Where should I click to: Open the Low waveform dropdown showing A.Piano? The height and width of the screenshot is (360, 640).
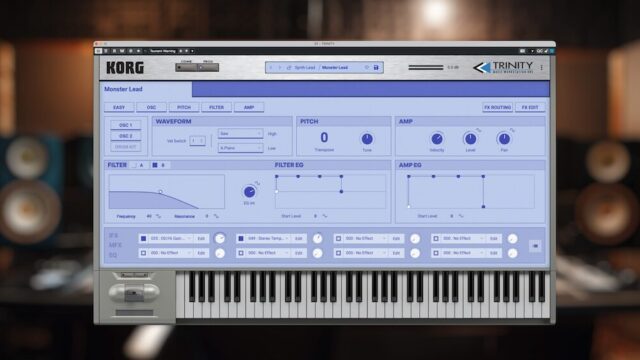(x=240, y=148)
